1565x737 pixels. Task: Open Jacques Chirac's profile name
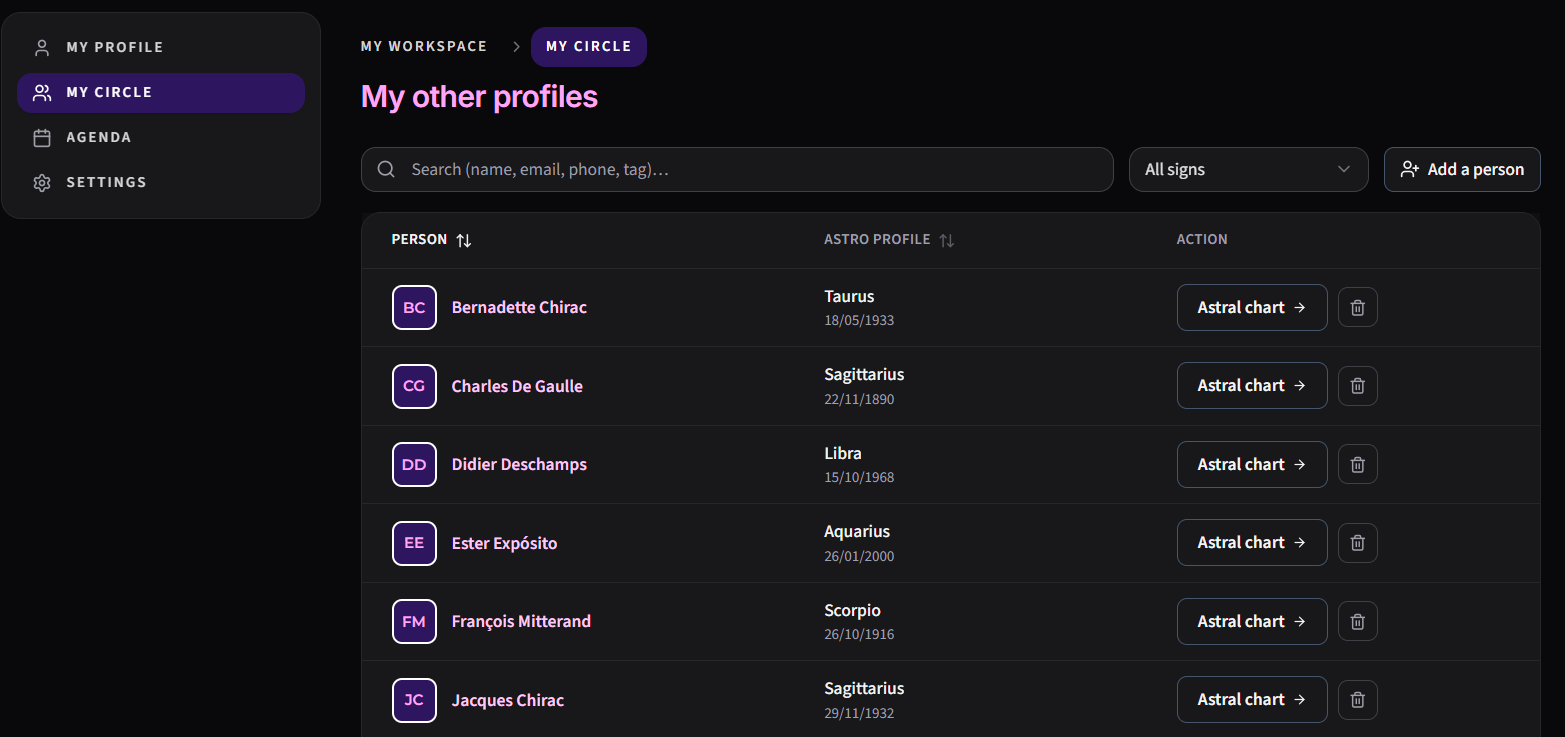click(x=508, y=700)
